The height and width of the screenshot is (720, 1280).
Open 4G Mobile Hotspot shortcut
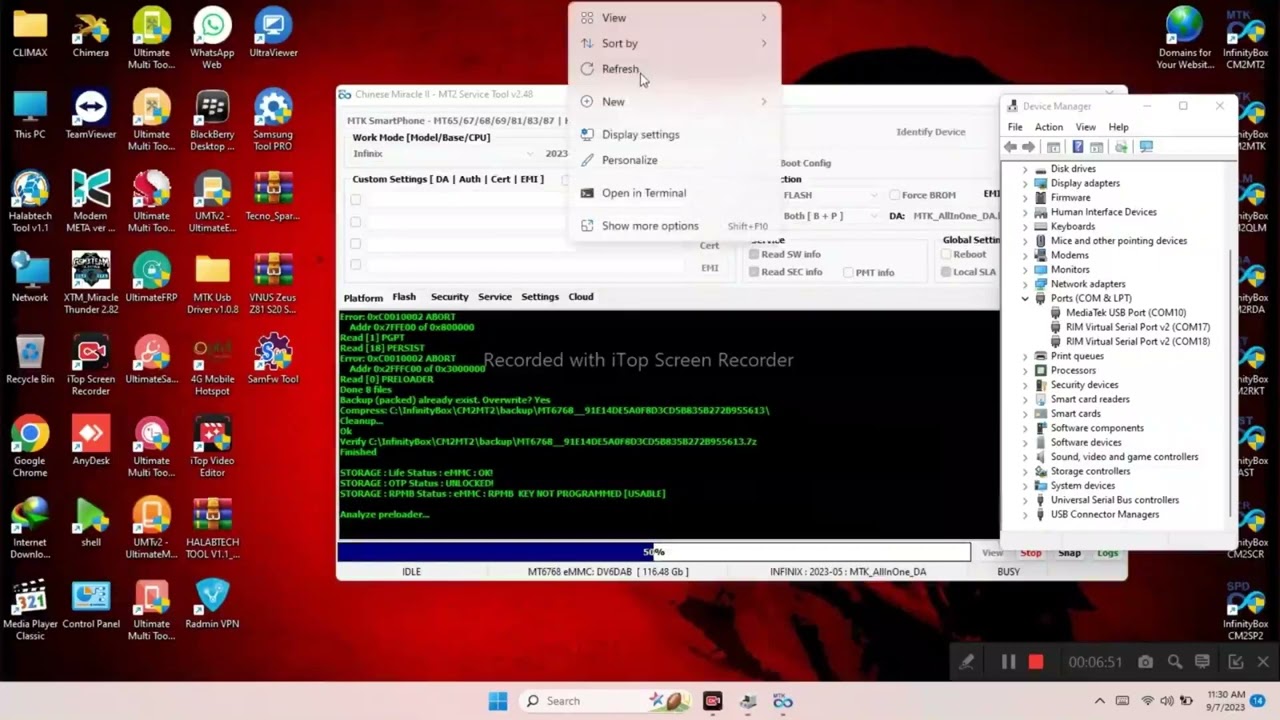212,366
